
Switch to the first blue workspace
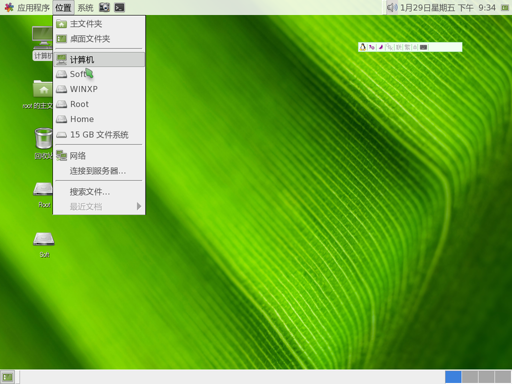(453, 377)
